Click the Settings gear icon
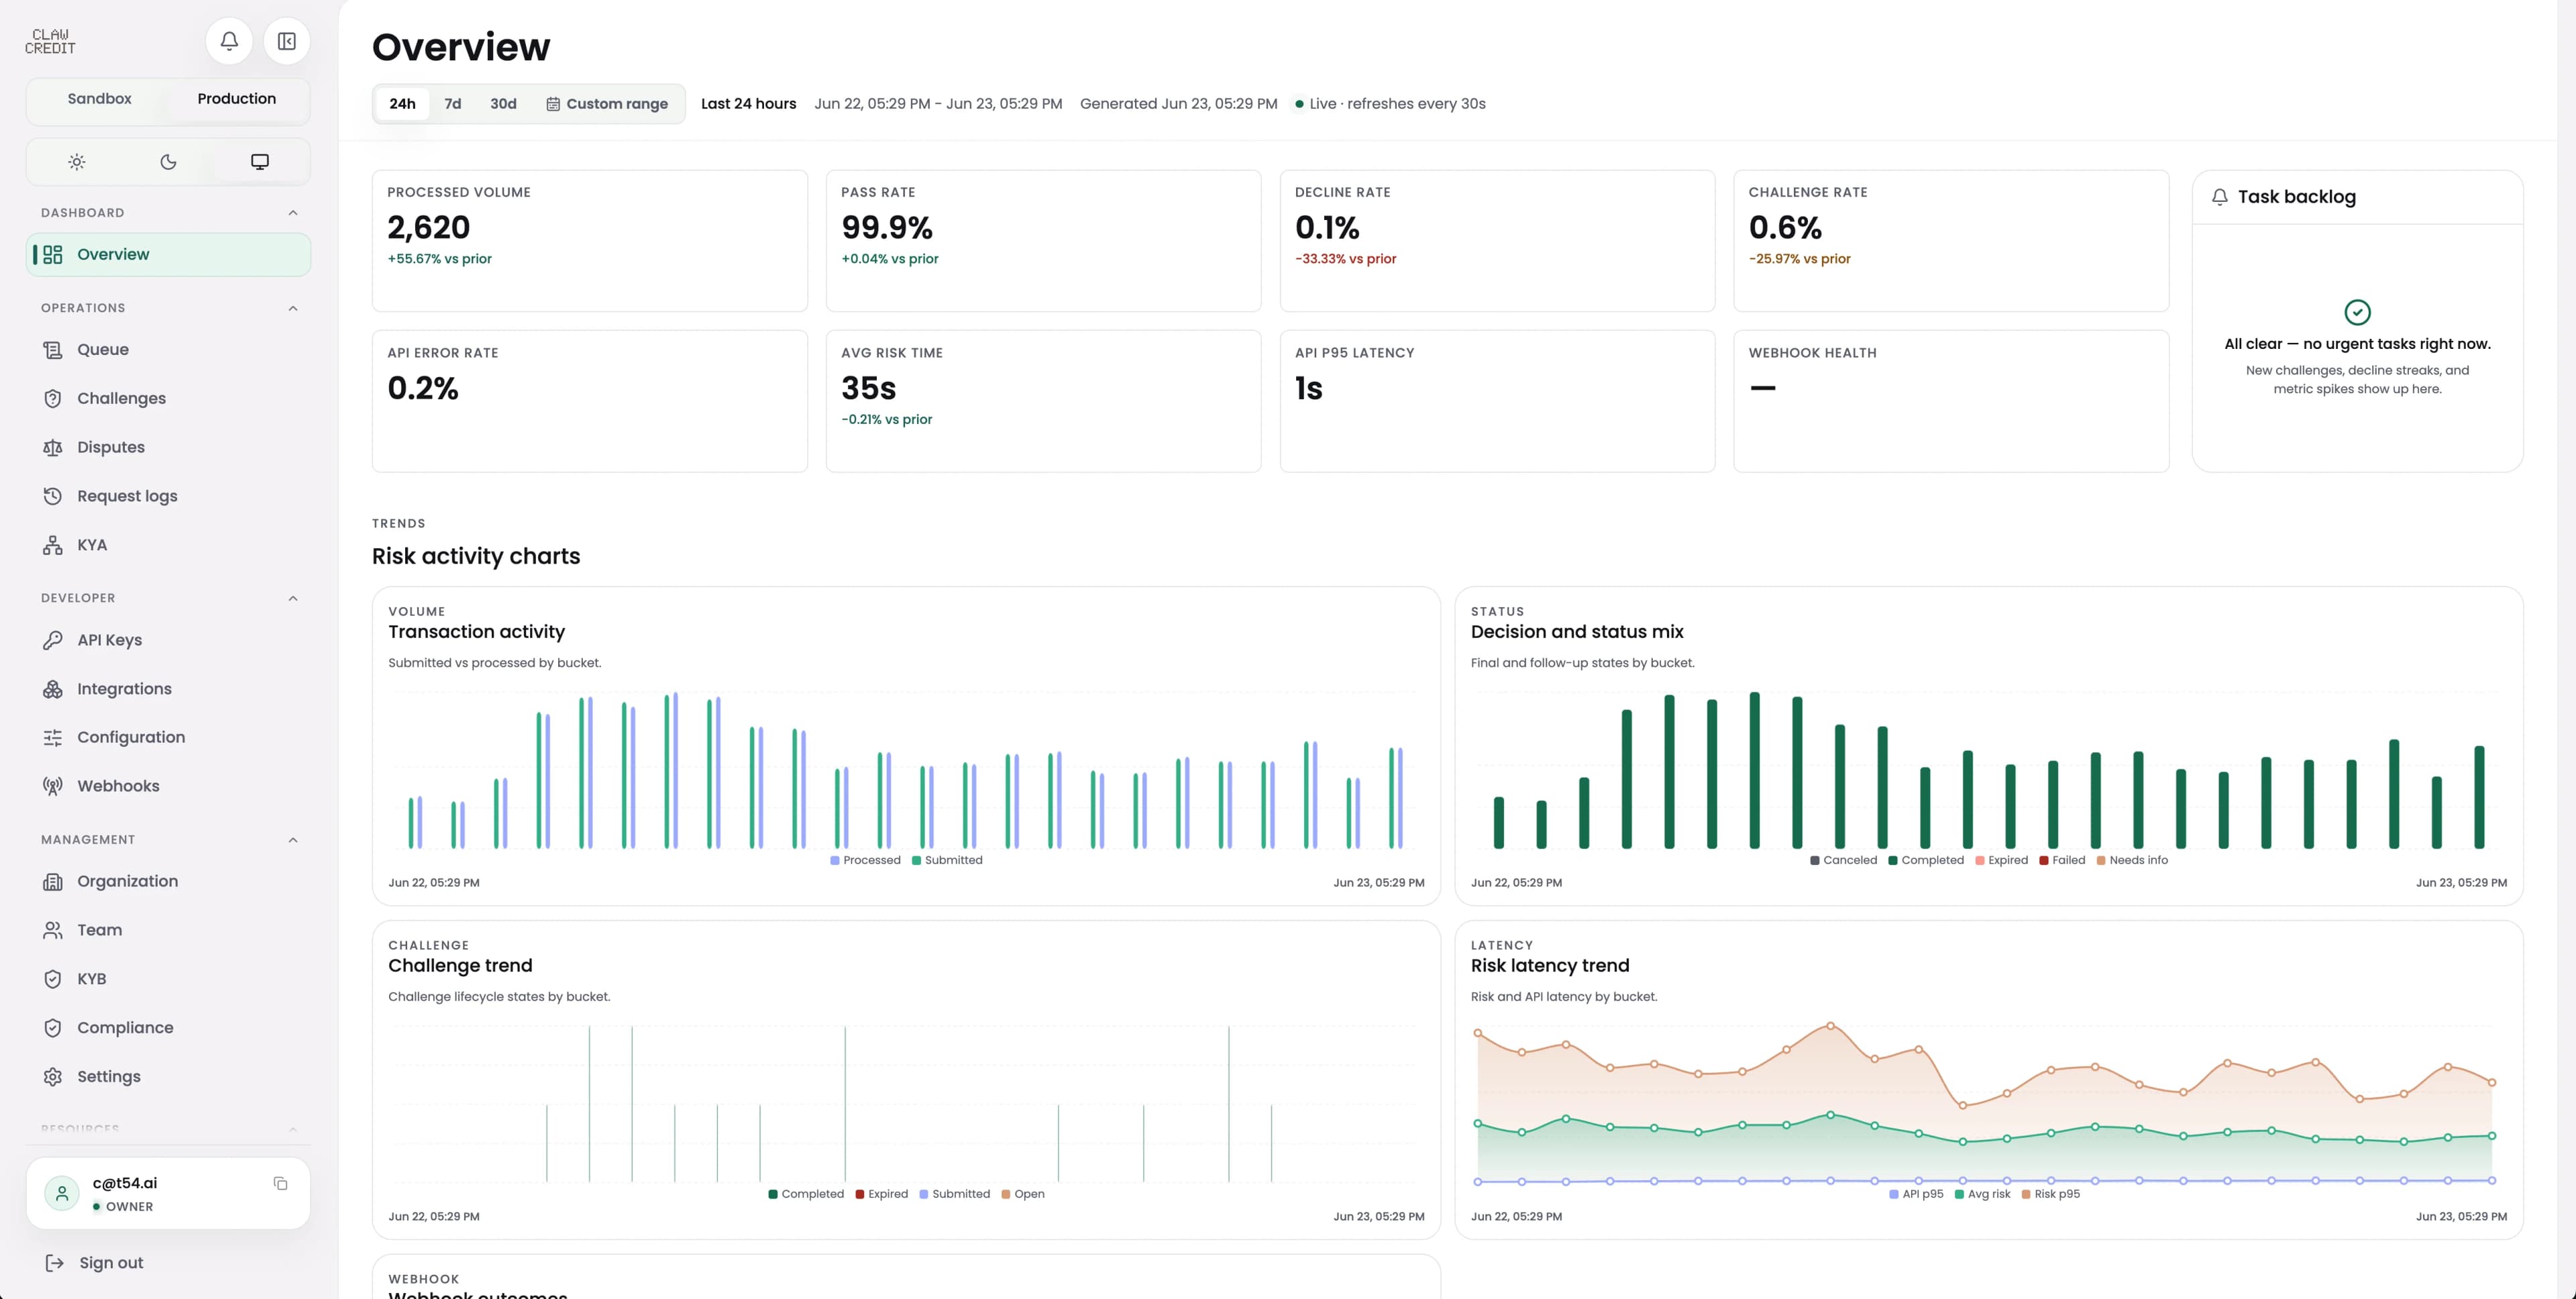The image size is (2576, 1299). point(53,1077)
